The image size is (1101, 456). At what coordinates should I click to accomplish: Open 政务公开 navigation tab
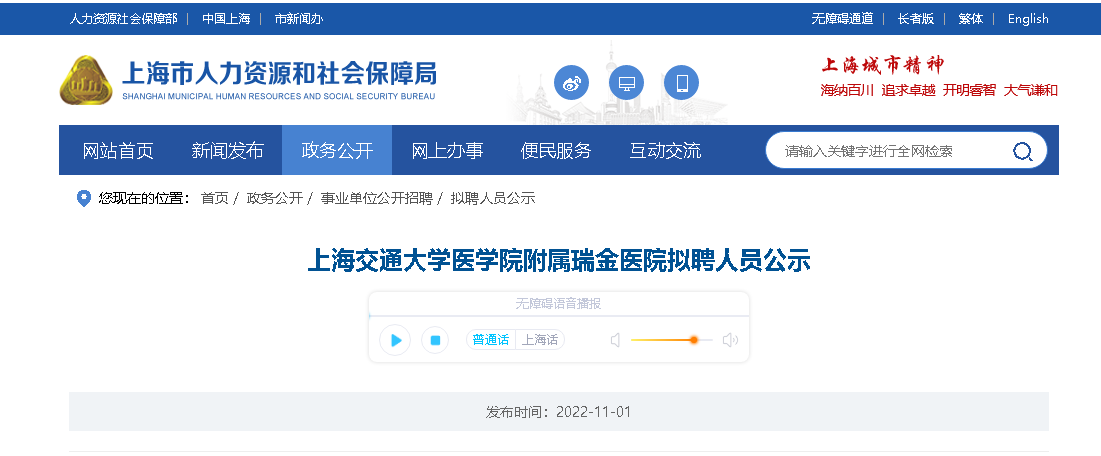pyautogui.click(x=337, y=150)
